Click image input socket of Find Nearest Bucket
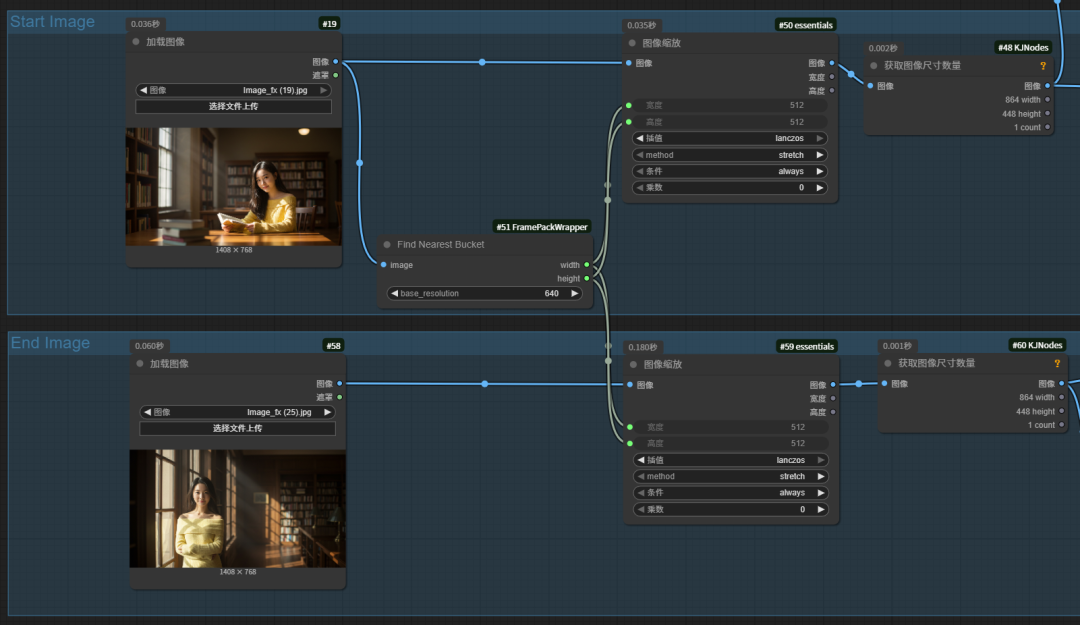Viewport: 1080px width, 625px height. [x=384, y=265]
